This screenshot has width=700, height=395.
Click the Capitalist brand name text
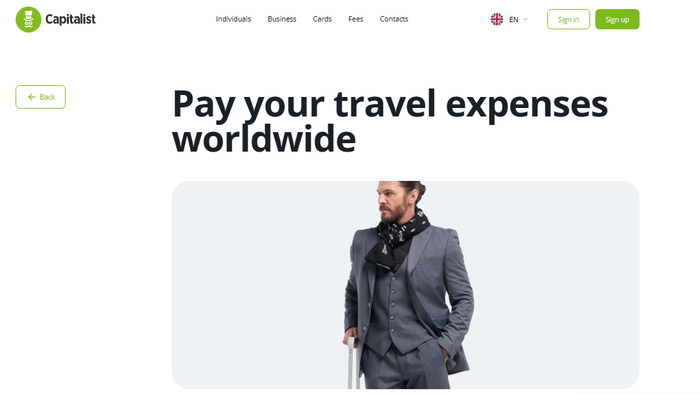click(x=71, y=19)
